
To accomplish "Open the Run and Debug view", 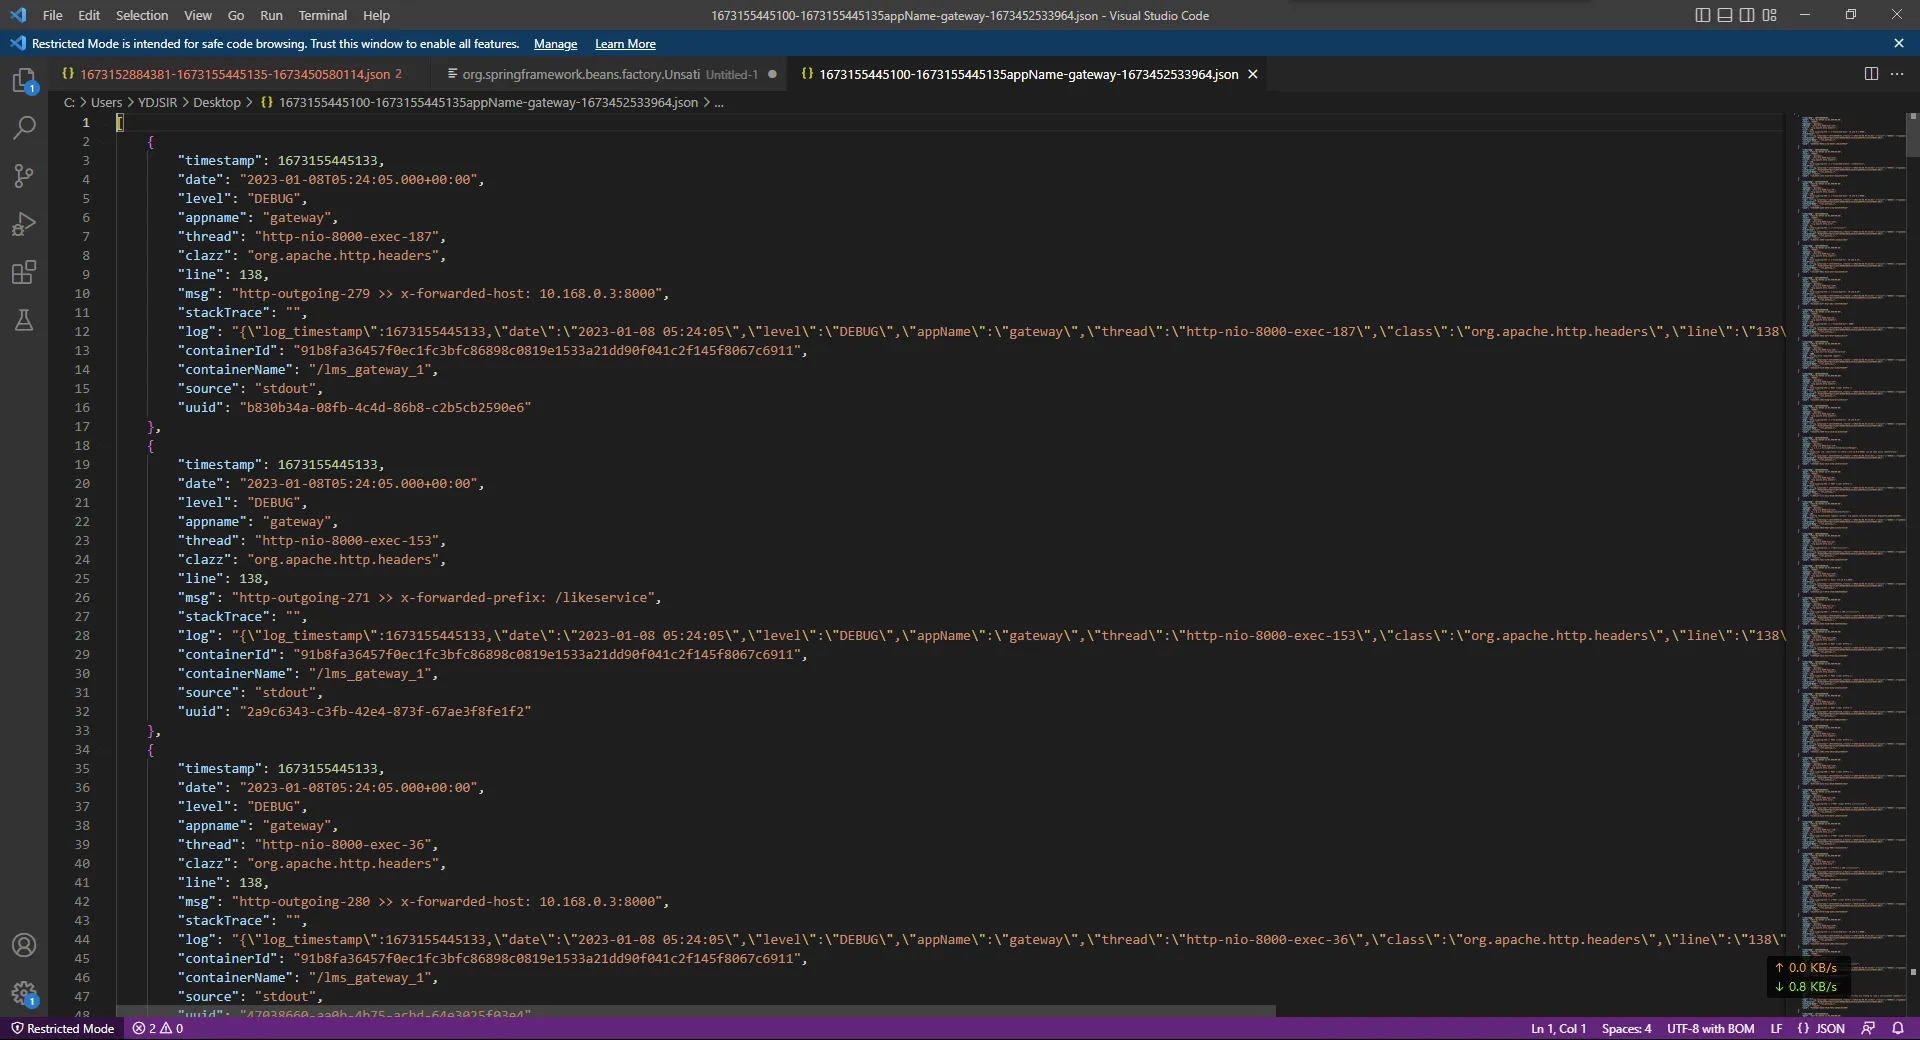I will coord(24,224).
